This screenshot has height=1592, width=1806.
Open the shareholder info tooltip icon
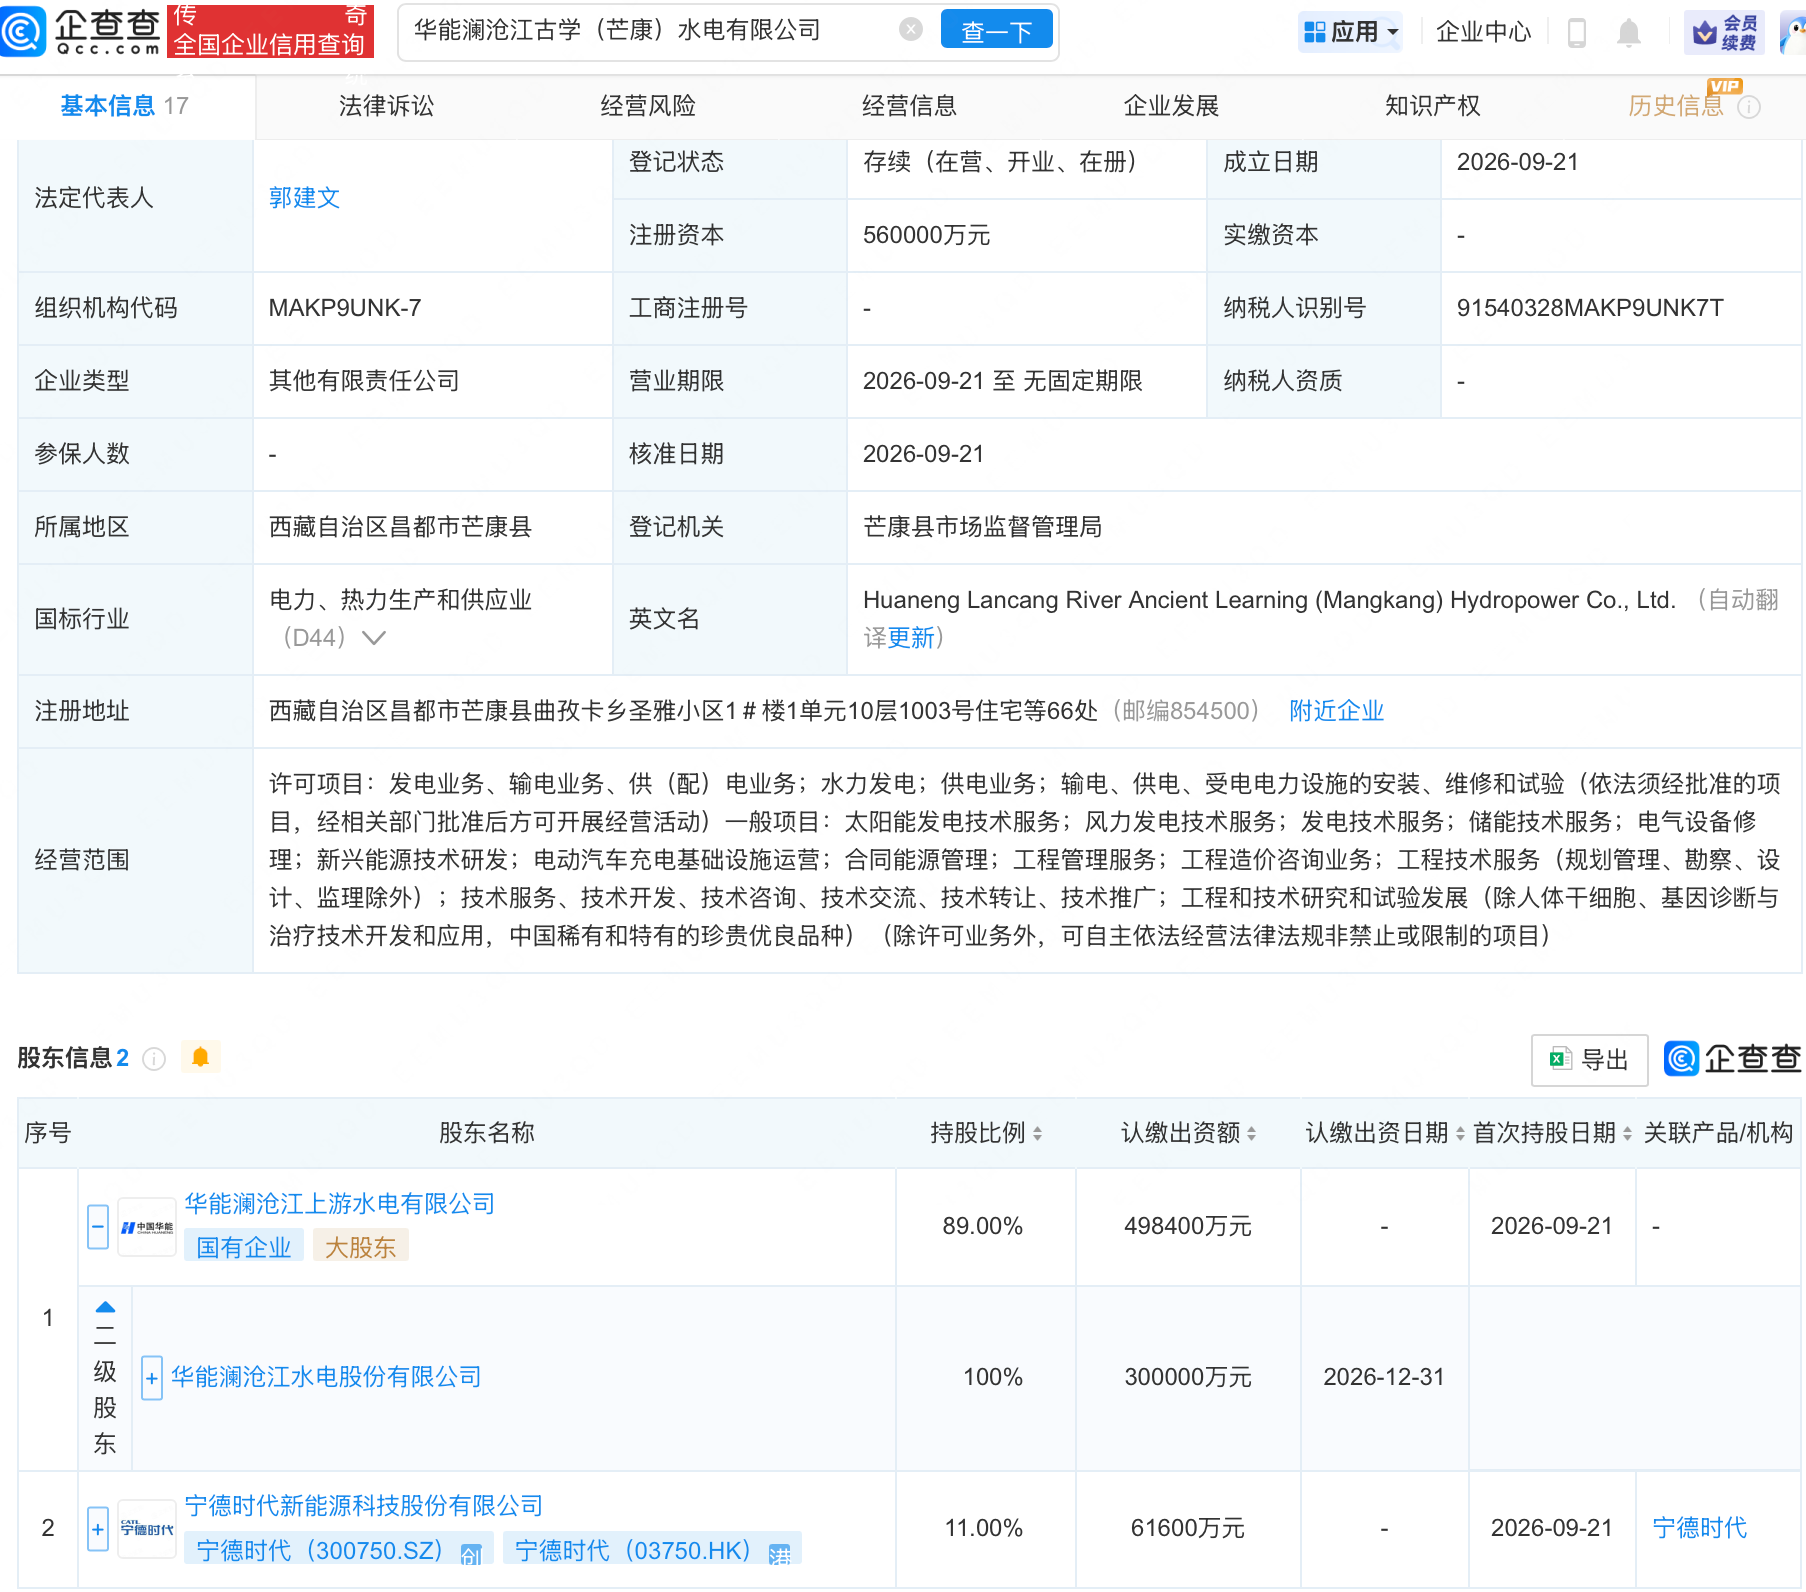click(154, 1058)
